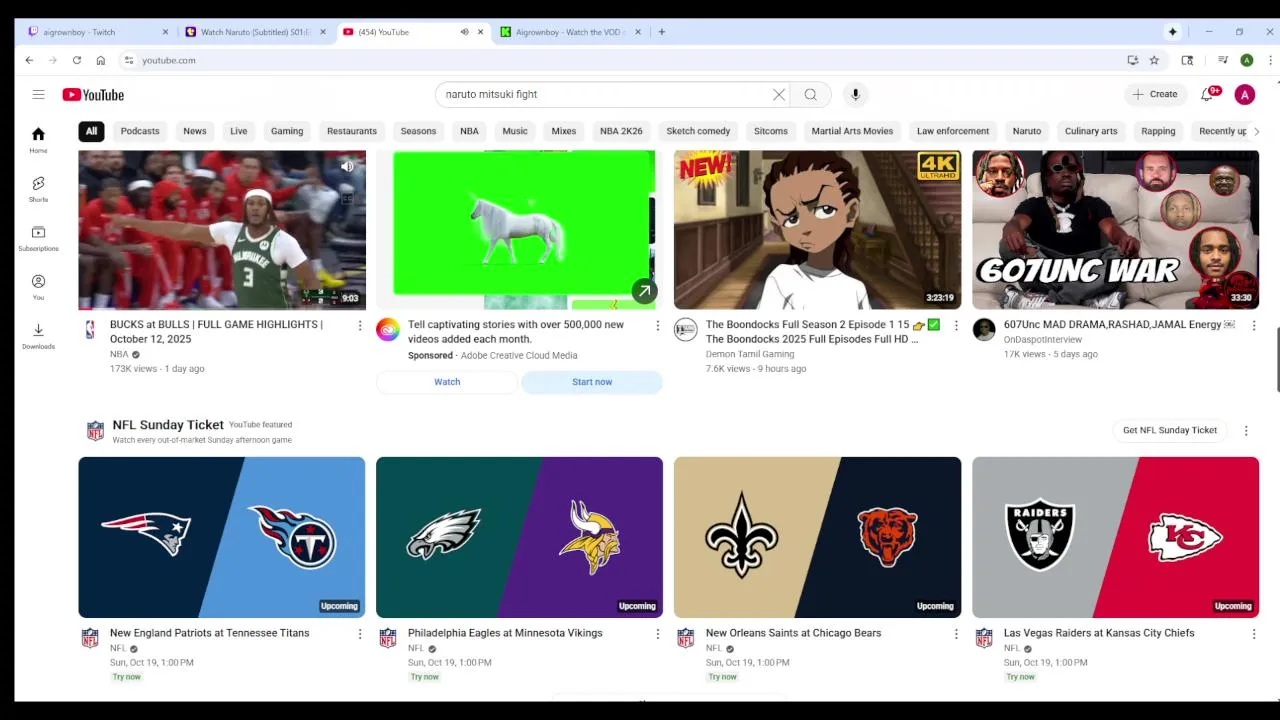Click Start now on the Adobe ad
This screenshot has height=720, width=1280.
point(592,382)
